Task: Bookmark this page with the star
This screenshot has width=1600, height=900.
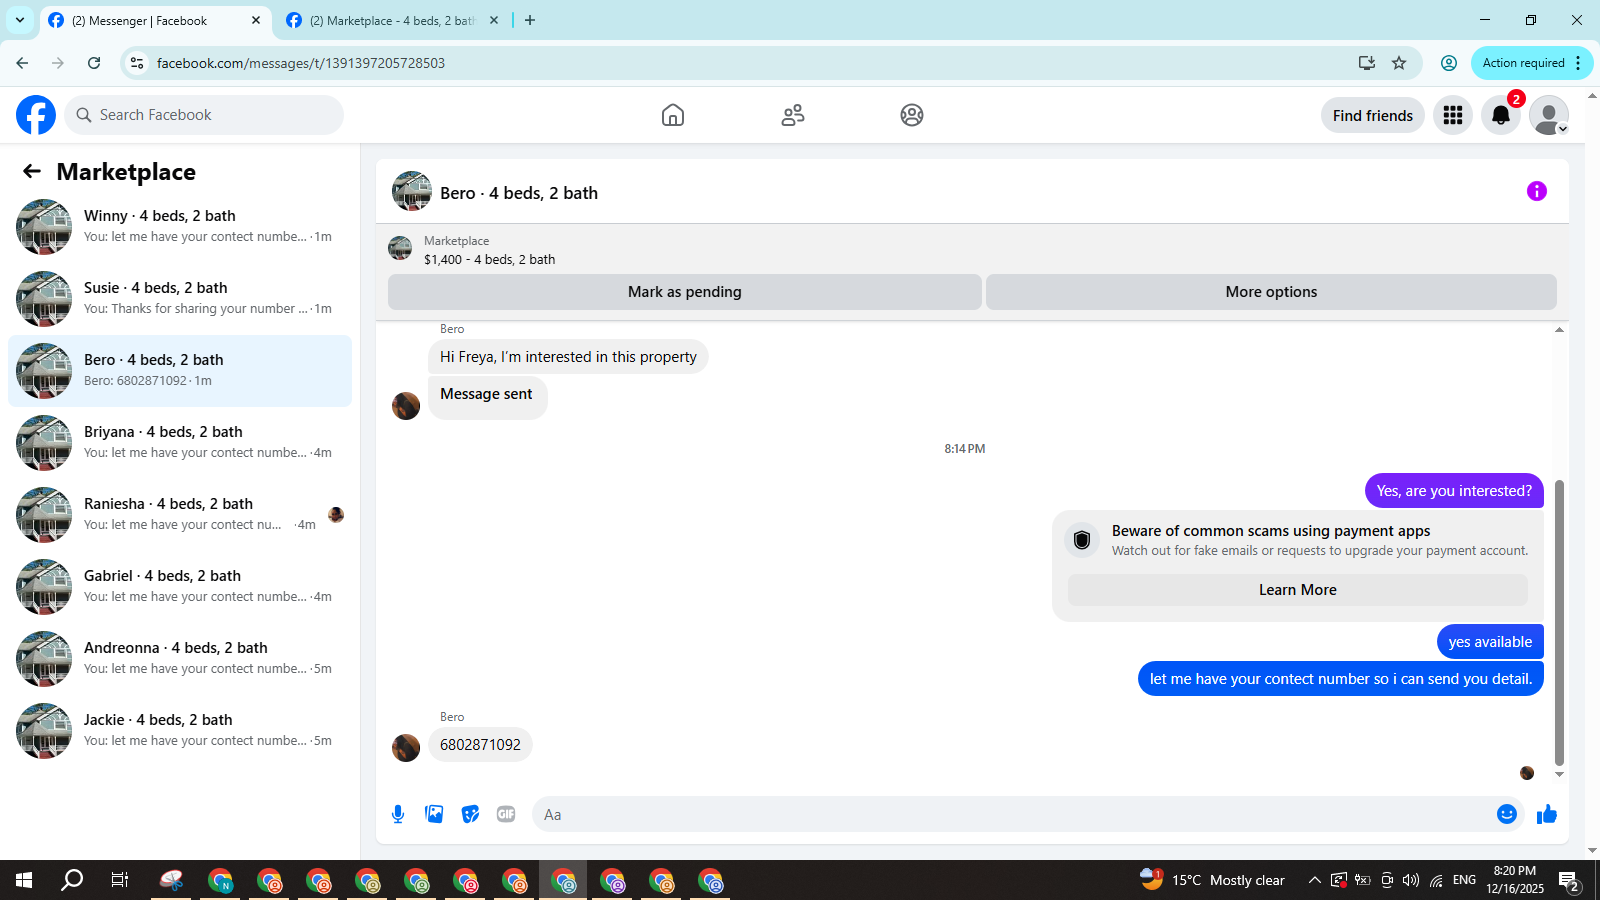Action: [x=1399, y=63]
